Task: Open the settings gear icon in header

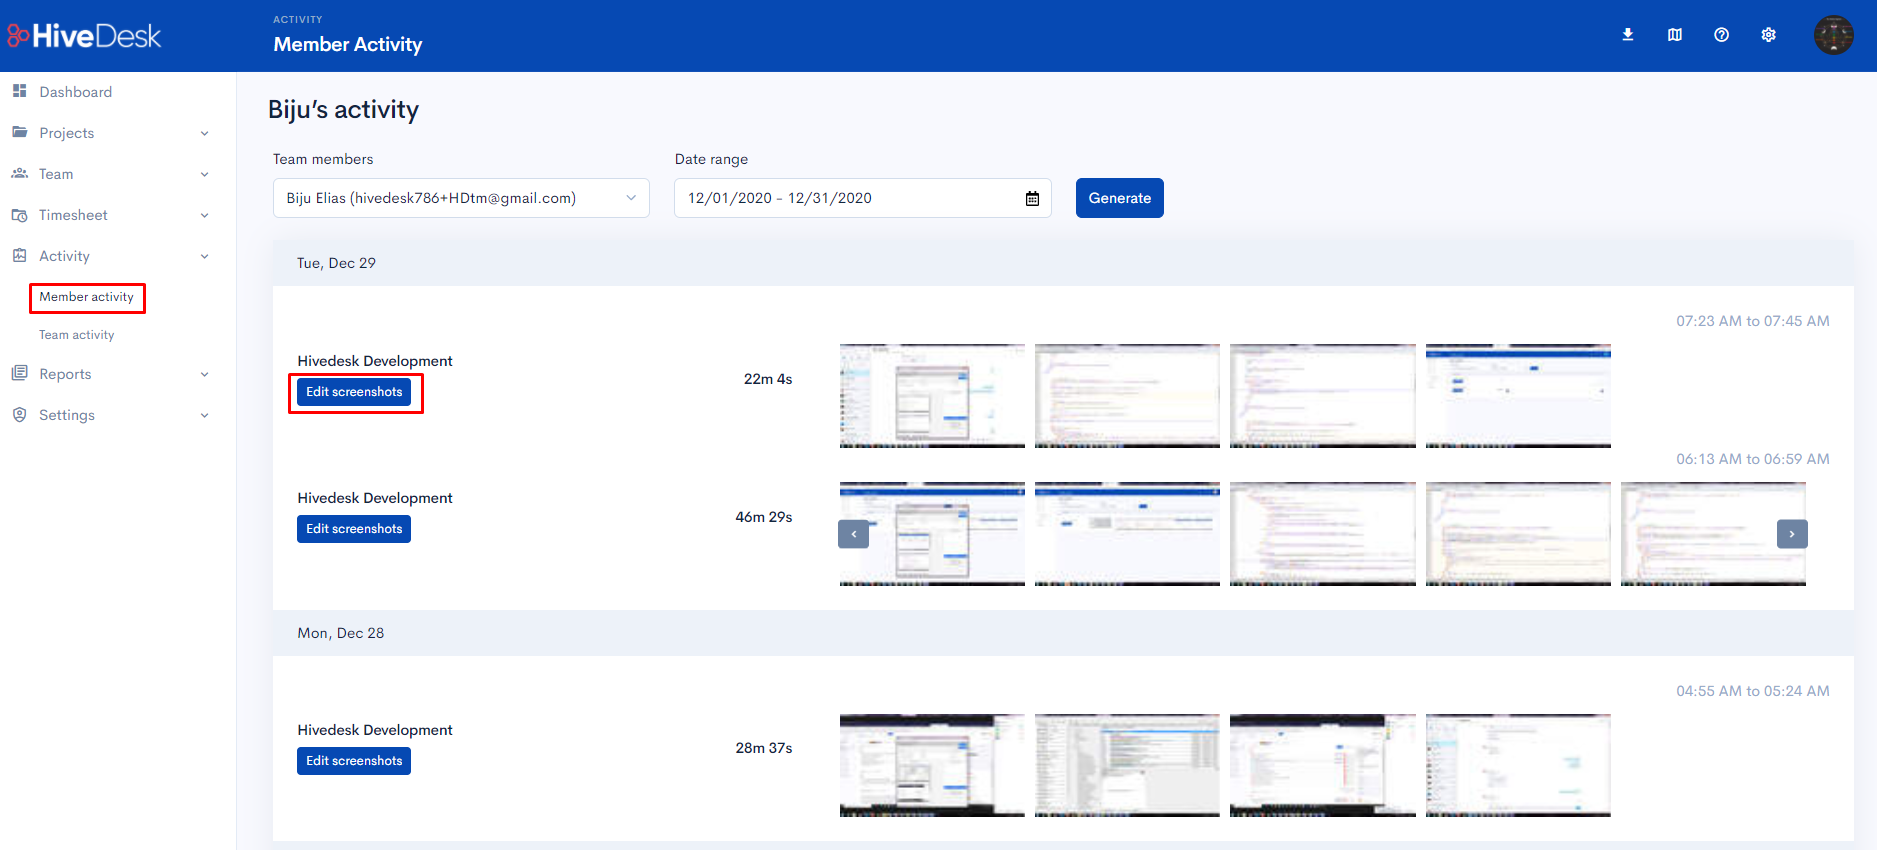Action: tap(1768, 35)
